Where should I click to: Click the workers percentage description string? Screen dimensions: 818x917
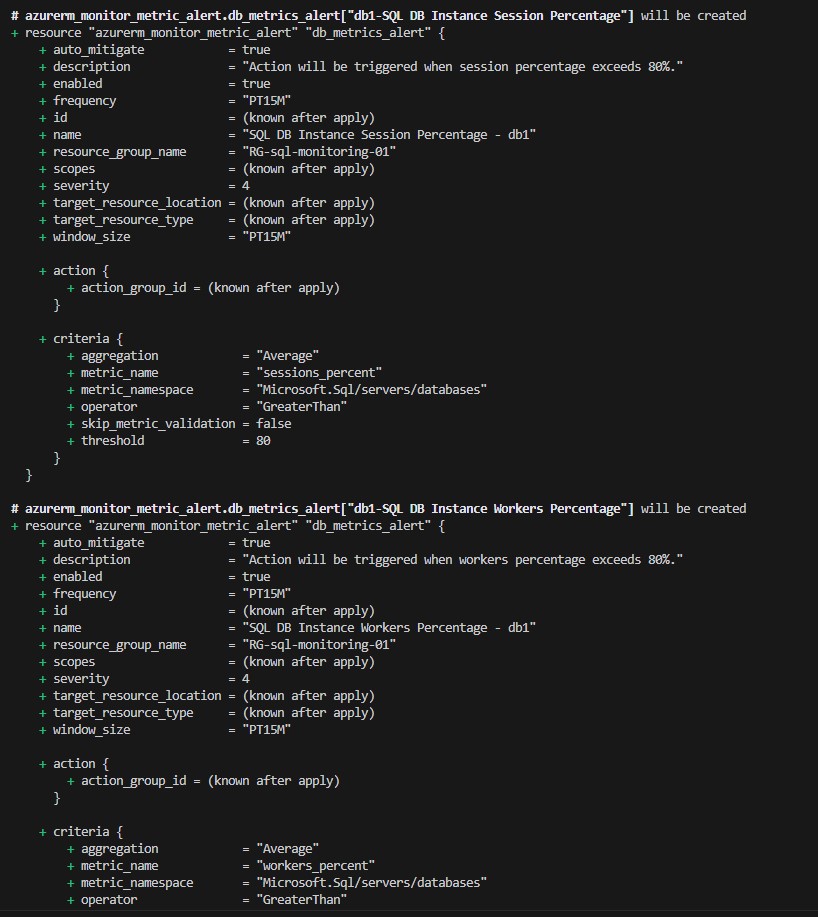pos(463,560)
